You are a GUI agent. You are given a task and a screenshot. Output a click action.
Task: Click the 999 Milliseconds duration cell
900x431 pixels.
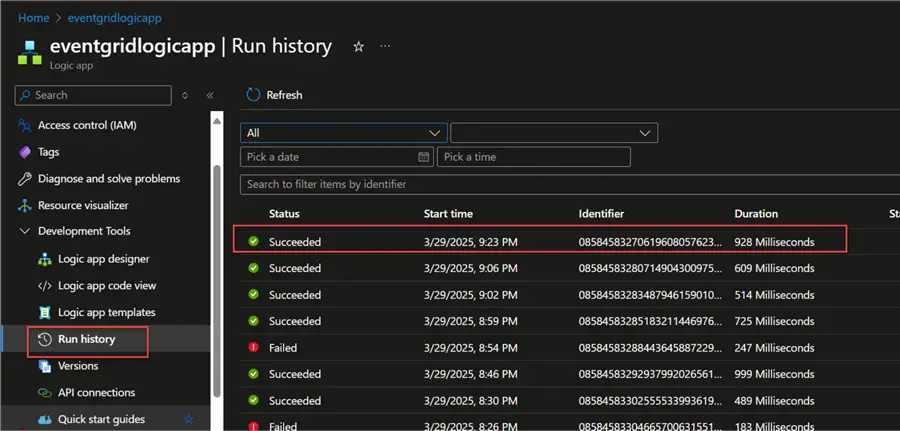774,374
